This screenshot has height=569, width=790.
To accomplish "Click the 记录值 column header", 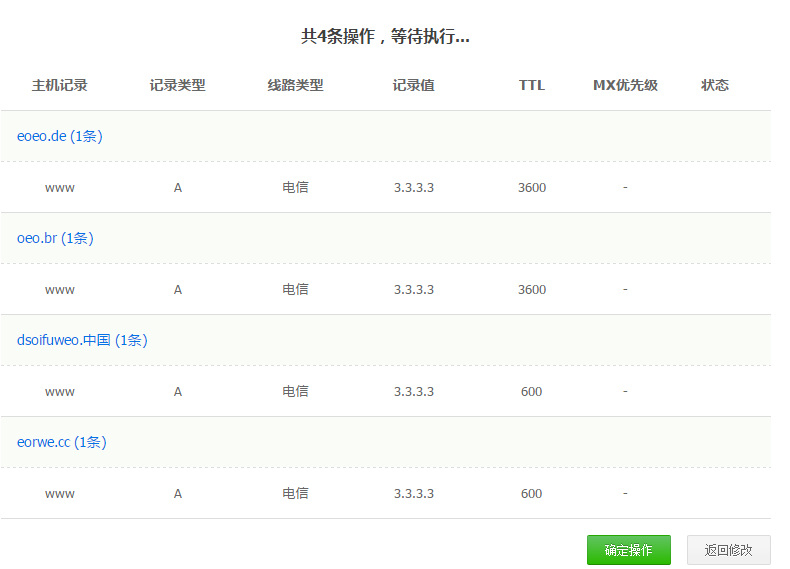I will 414,85.
